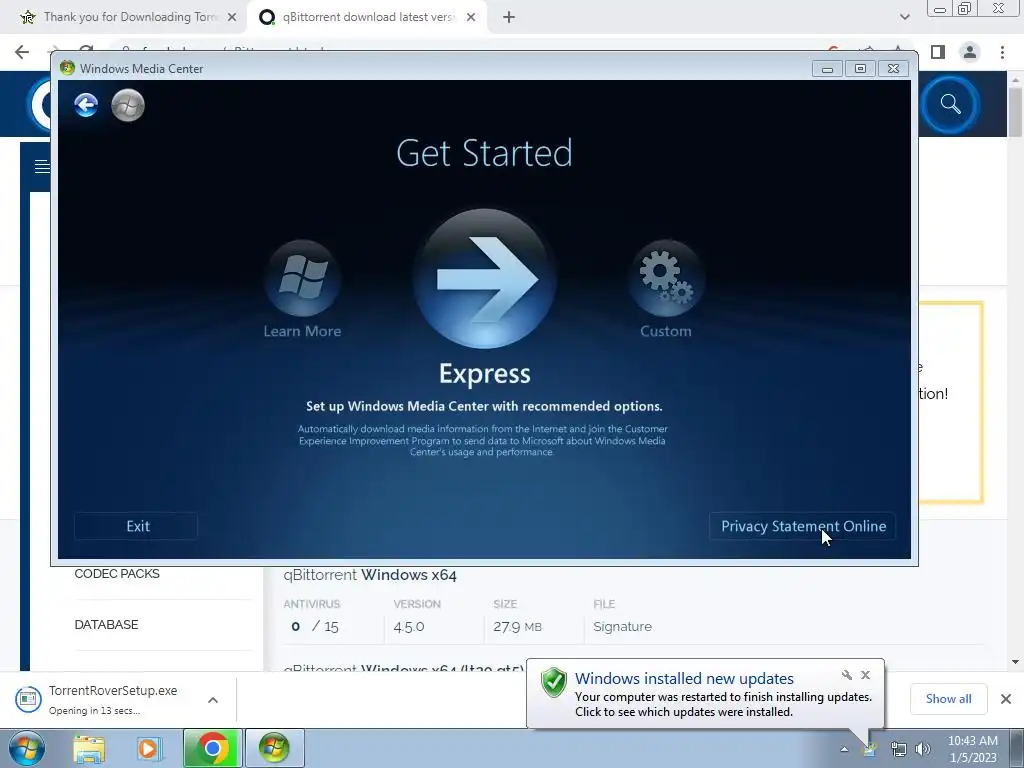Viewport: 1024px width, 768px height.
Task: Switch to qBittorrent download tab
Action: 367,17
